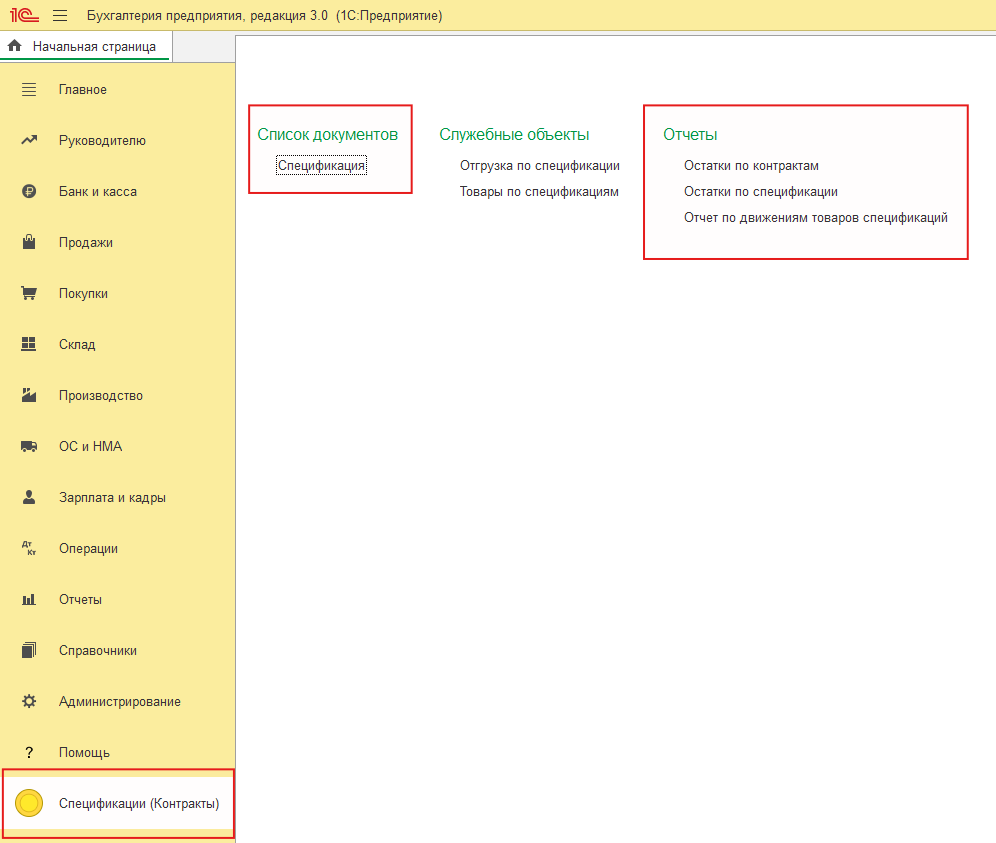The image size is (996, 843).
Task: Click the Помощь question mark icon
Action: 29,752
